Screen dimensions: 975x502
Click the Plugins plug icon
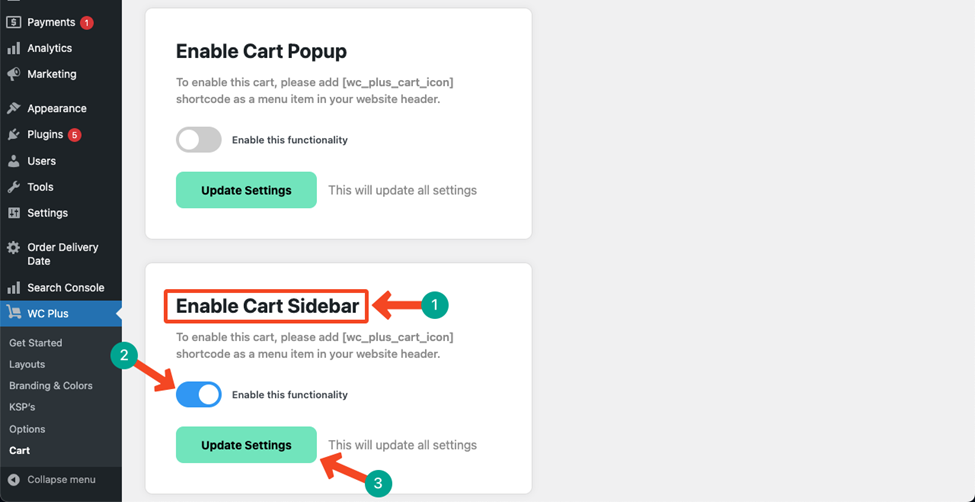pyautogui.click(x=14, y=134)
